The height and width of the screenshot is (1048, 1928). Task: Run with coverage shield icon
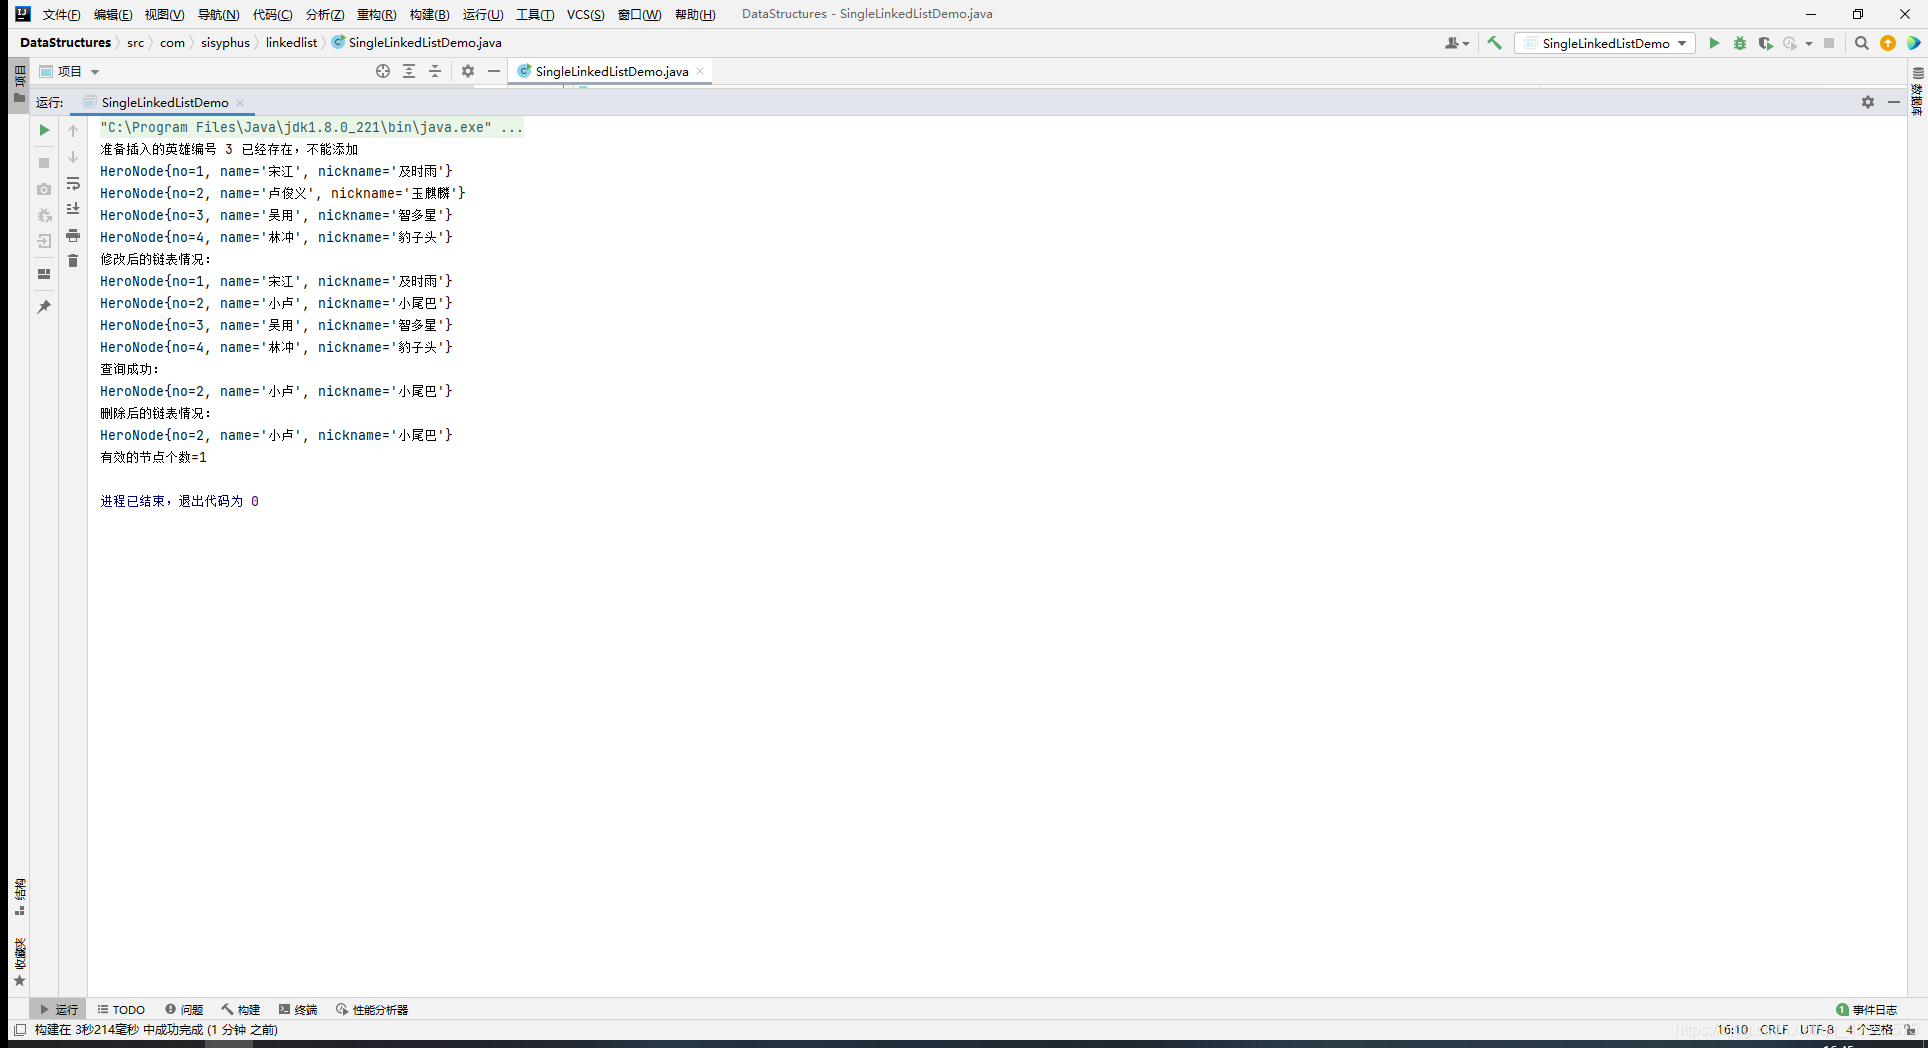(1766, 43)
